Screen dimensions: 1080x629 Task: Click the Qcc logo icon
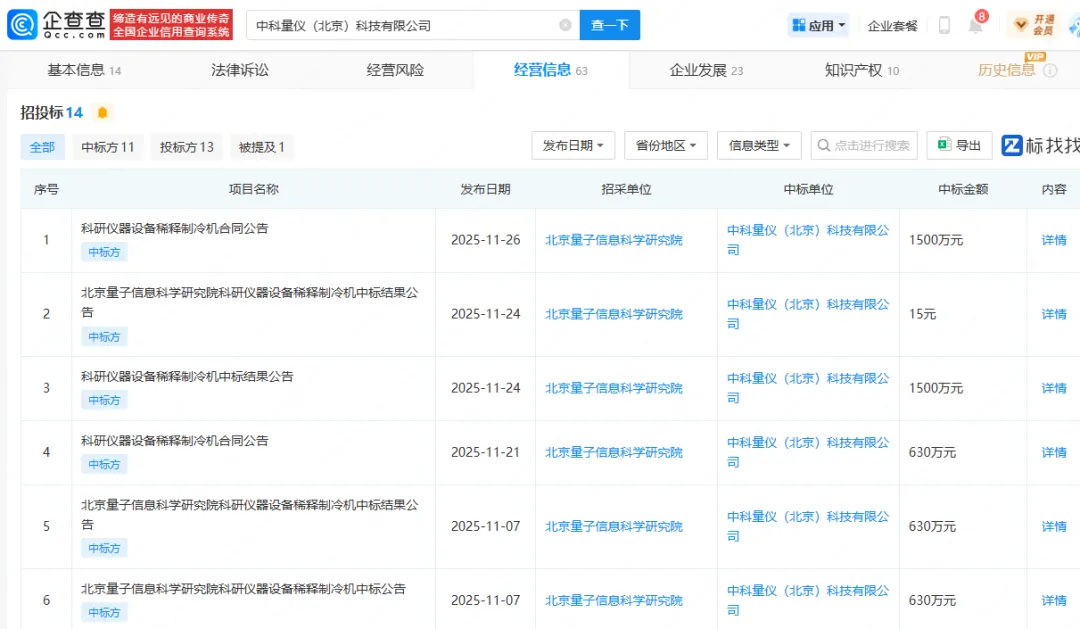coord(24,25)
